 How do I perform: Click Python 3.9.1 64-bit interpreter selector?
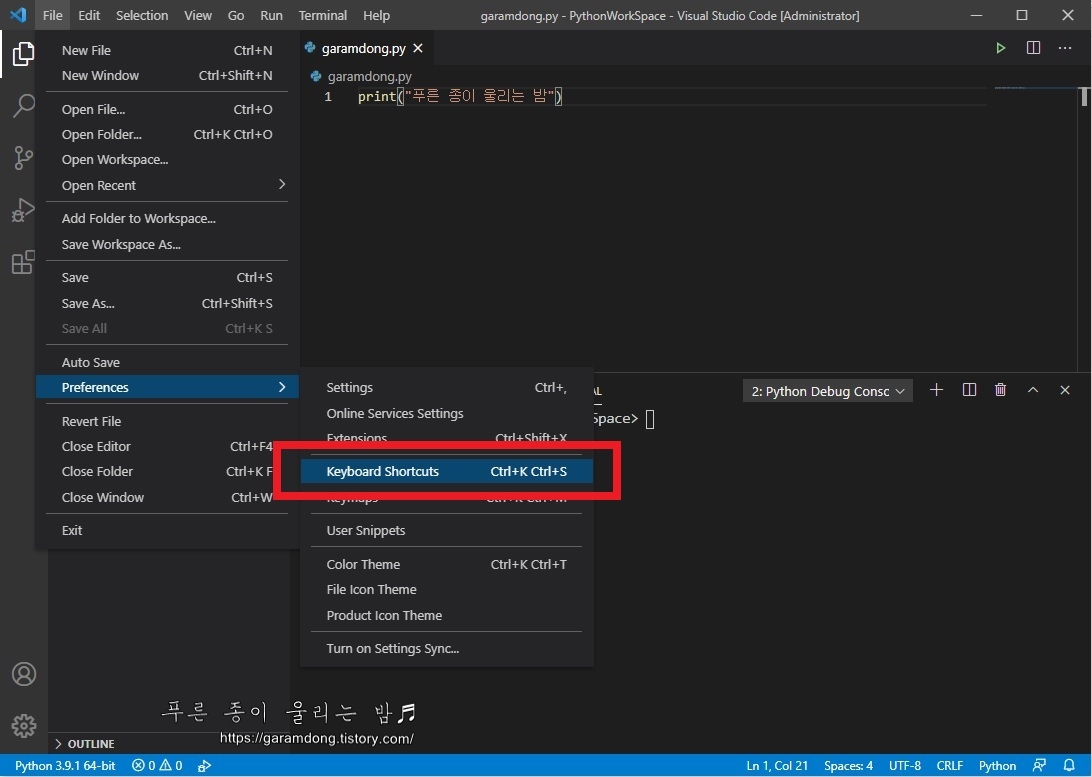pyautogui.click(x=65, y=766)
